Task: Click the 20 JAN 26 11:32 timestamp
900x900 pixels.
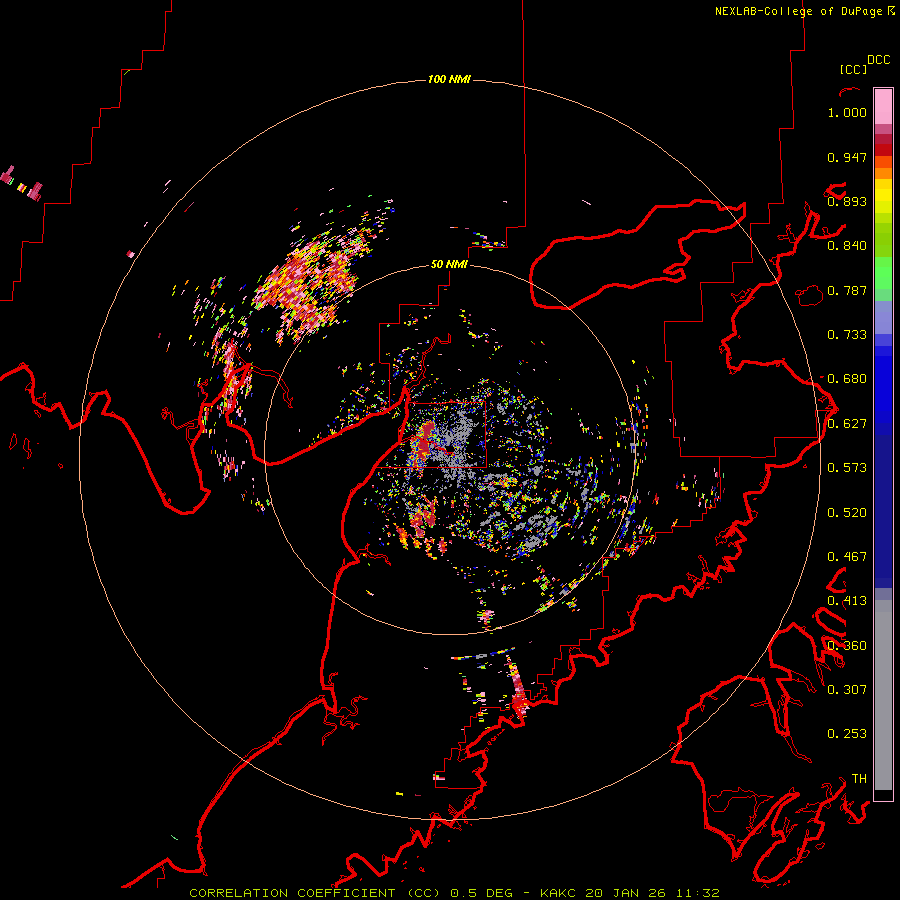Action: point(653,893)
